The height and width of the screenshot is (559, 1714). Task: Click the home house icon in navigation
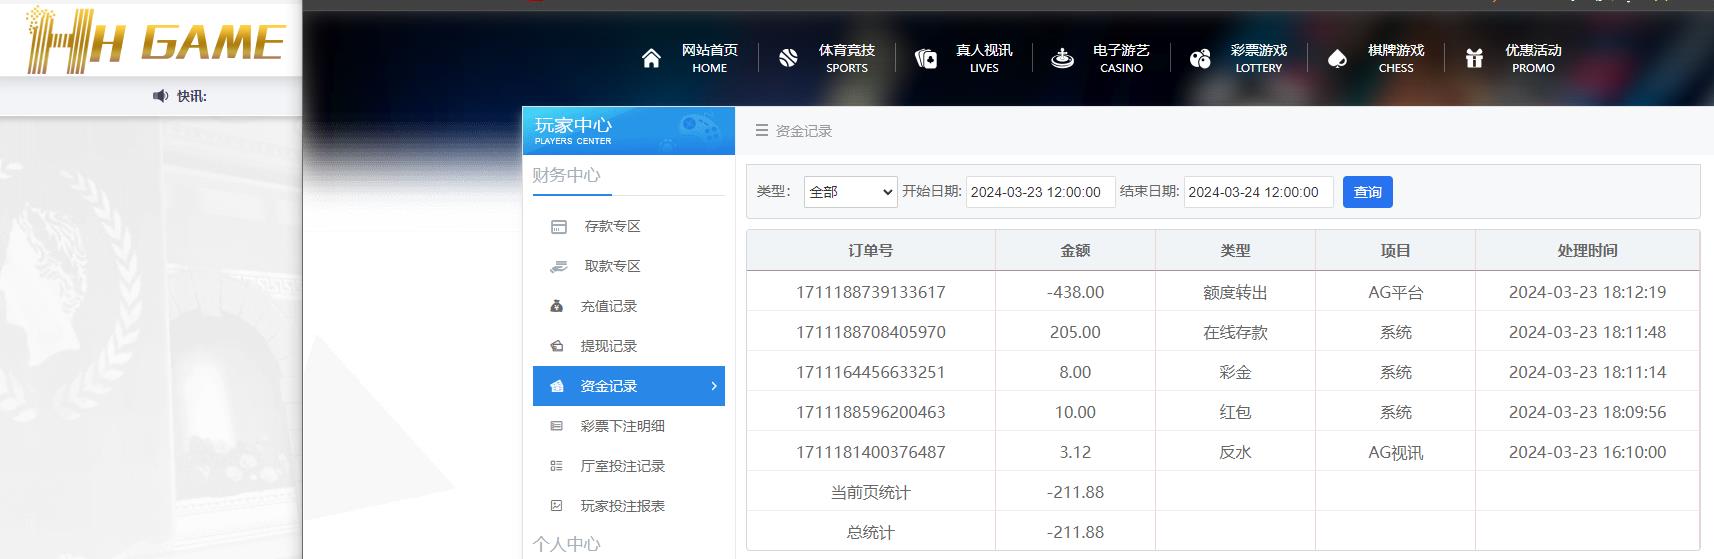click(651, 59)
